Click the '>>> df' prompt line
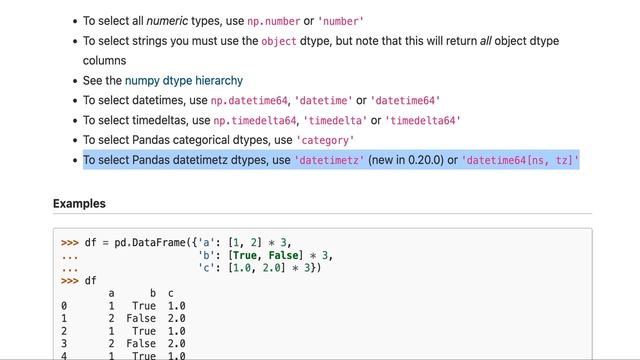 click(x=79, y=281)
